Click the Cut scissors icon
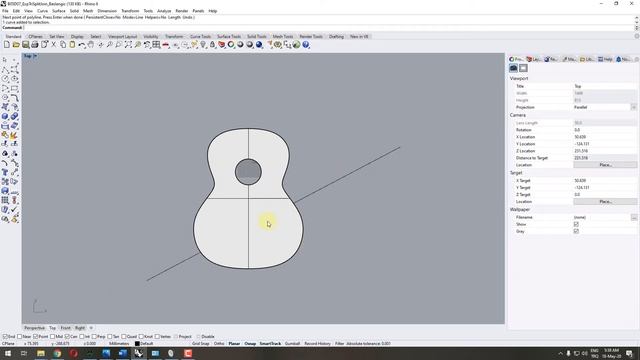Screen dimensions: 640x360 pos(53,44)
